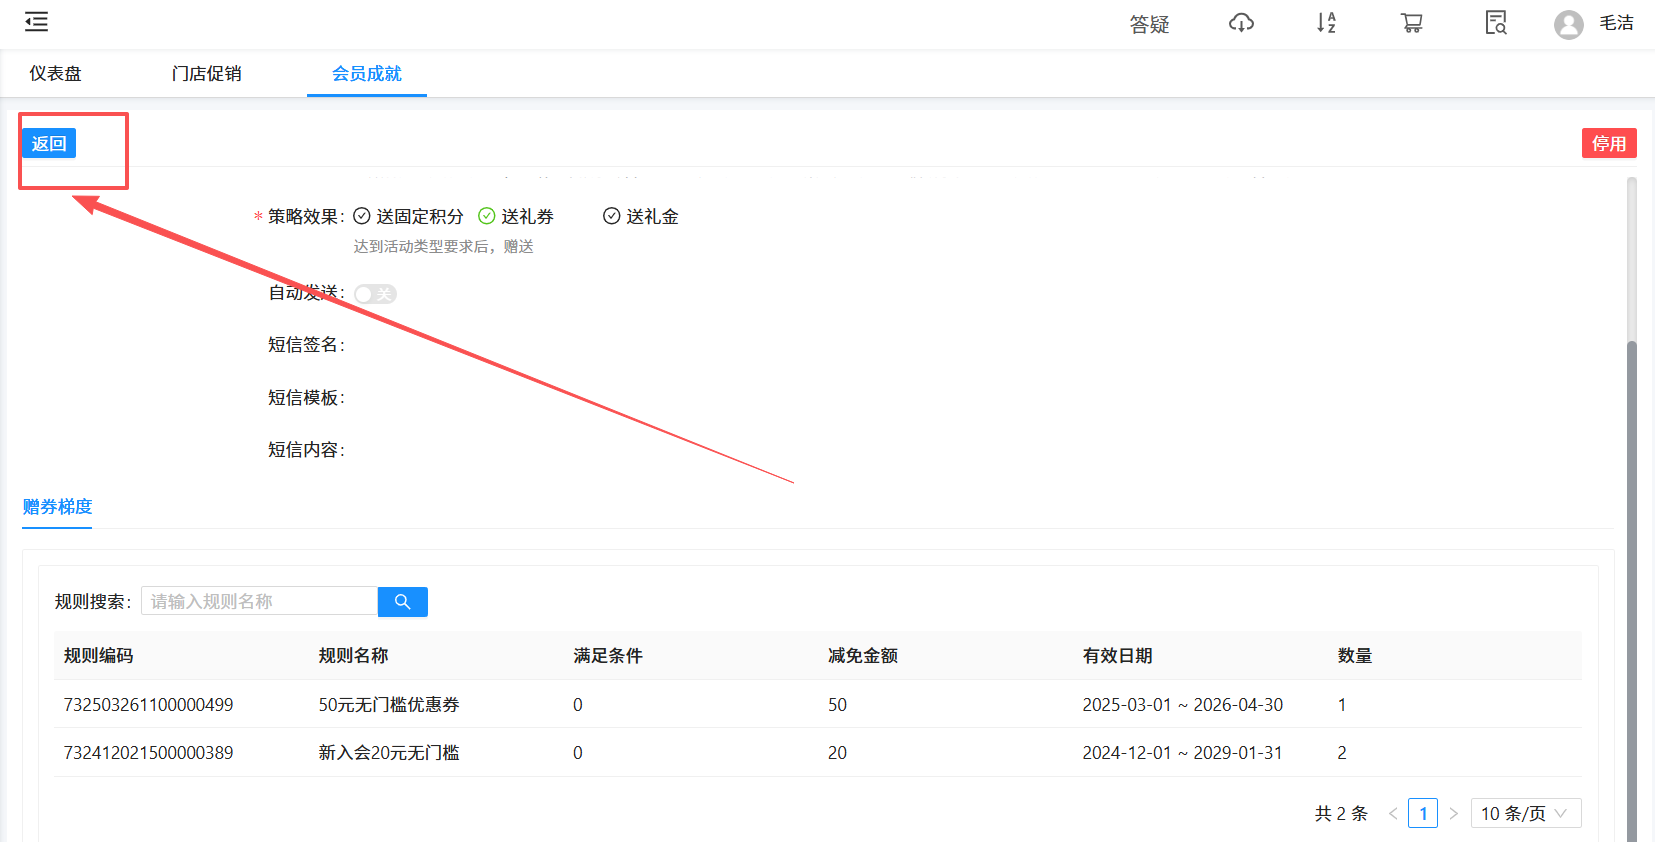Focus the 规则搜索 name input field
The image size is (1655, 842).
click(259, 602)
